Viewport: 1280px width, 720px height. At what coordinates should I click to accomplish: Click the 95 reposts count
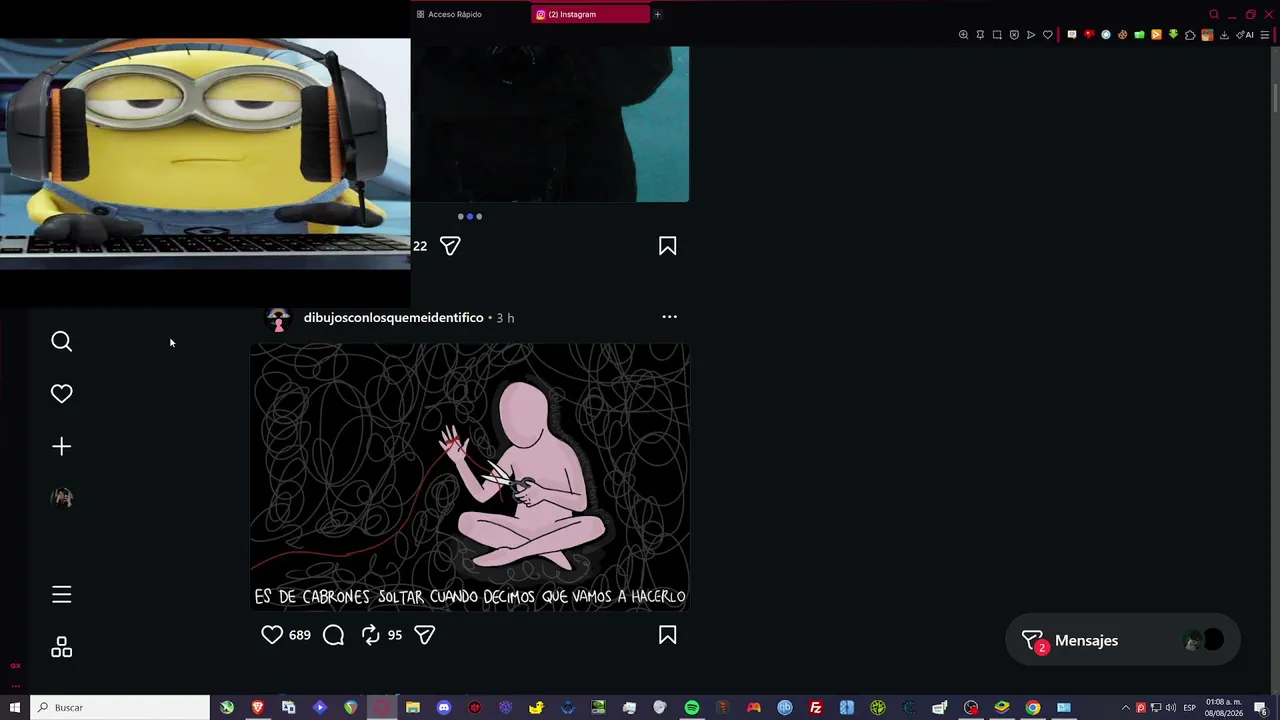tap(395, 635)
